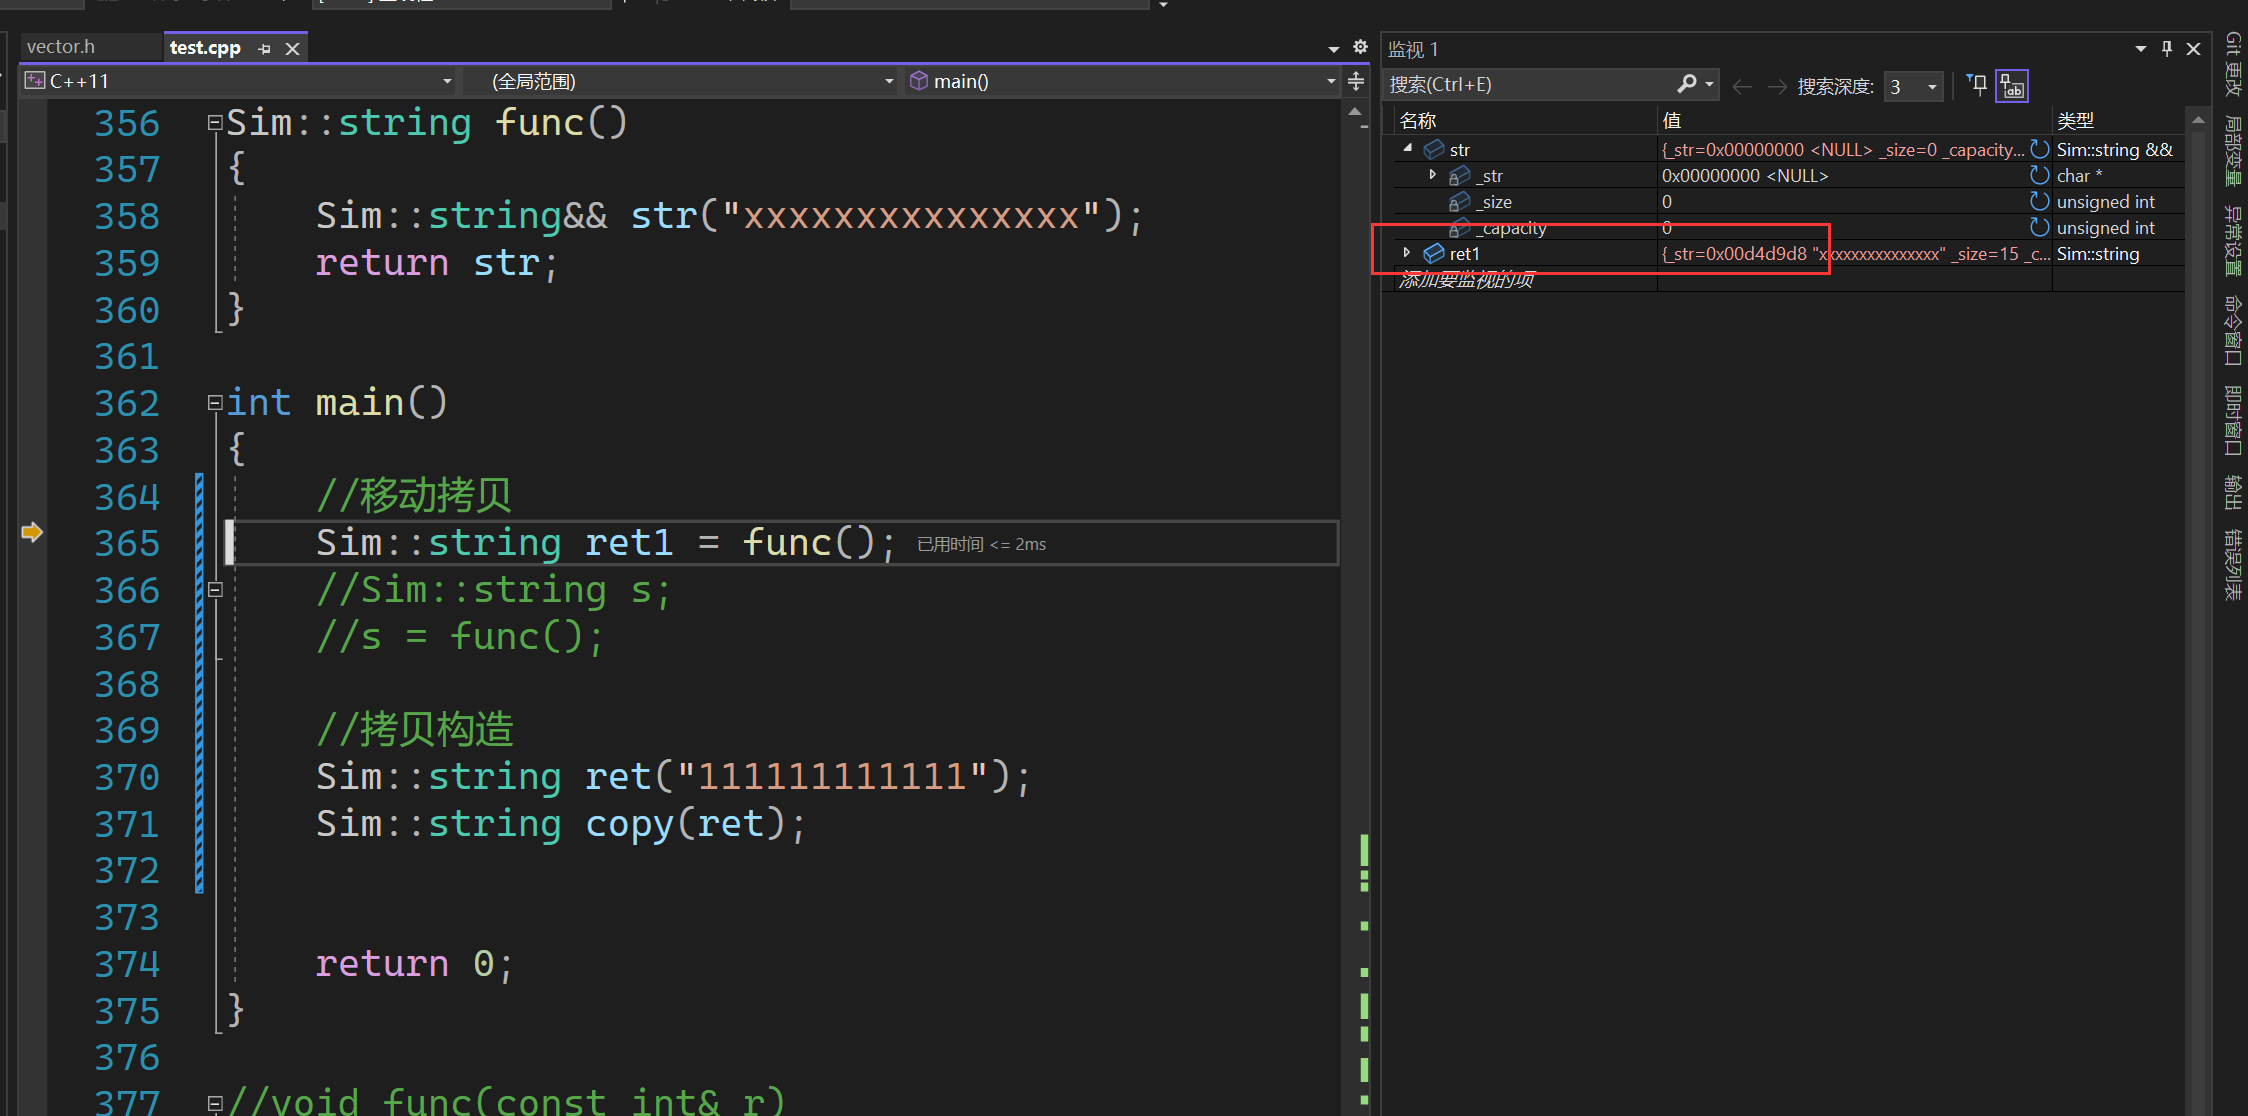Screen dimensions: 2248x1116
Task: Click line number 365 in the gutter
Action: pos(127,543)
